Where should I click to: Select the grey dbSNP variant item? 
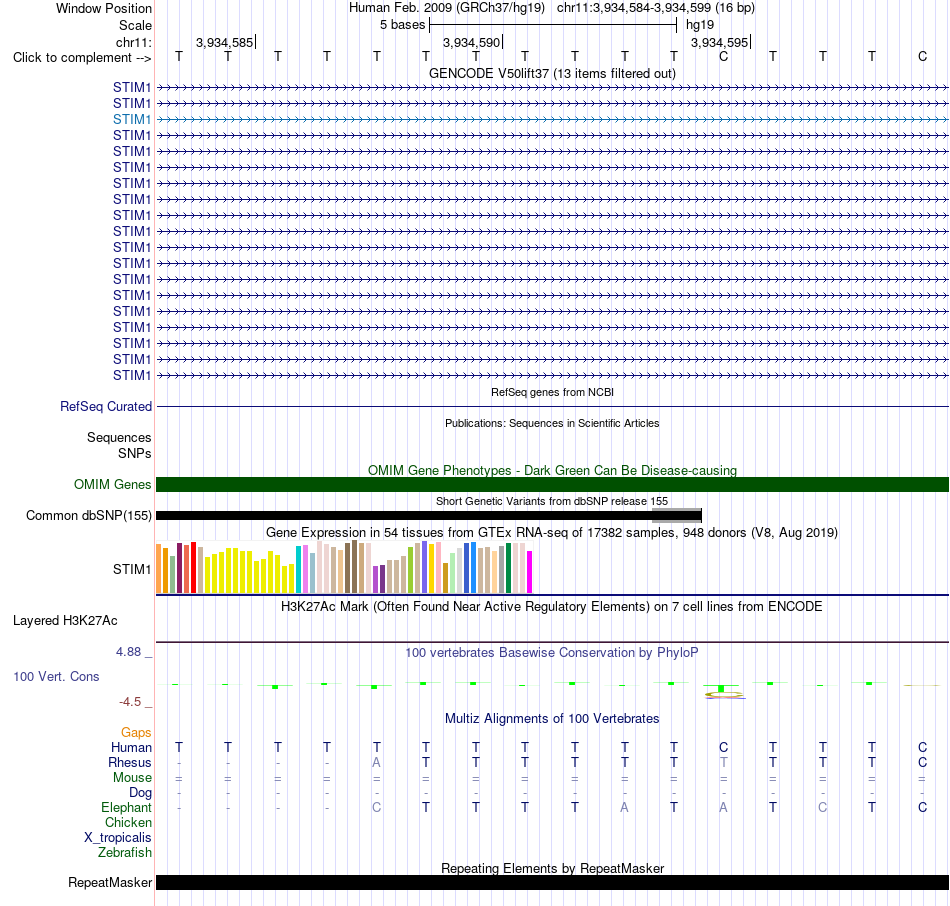point(676,516)
